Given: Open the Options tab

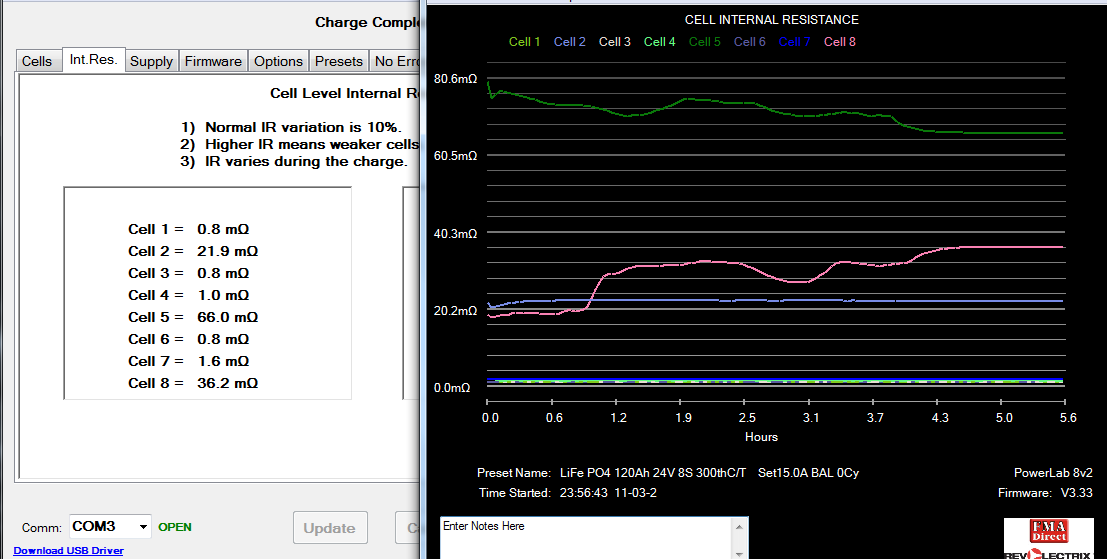Looking at the screenshot, I should click(x=278, y=61).
